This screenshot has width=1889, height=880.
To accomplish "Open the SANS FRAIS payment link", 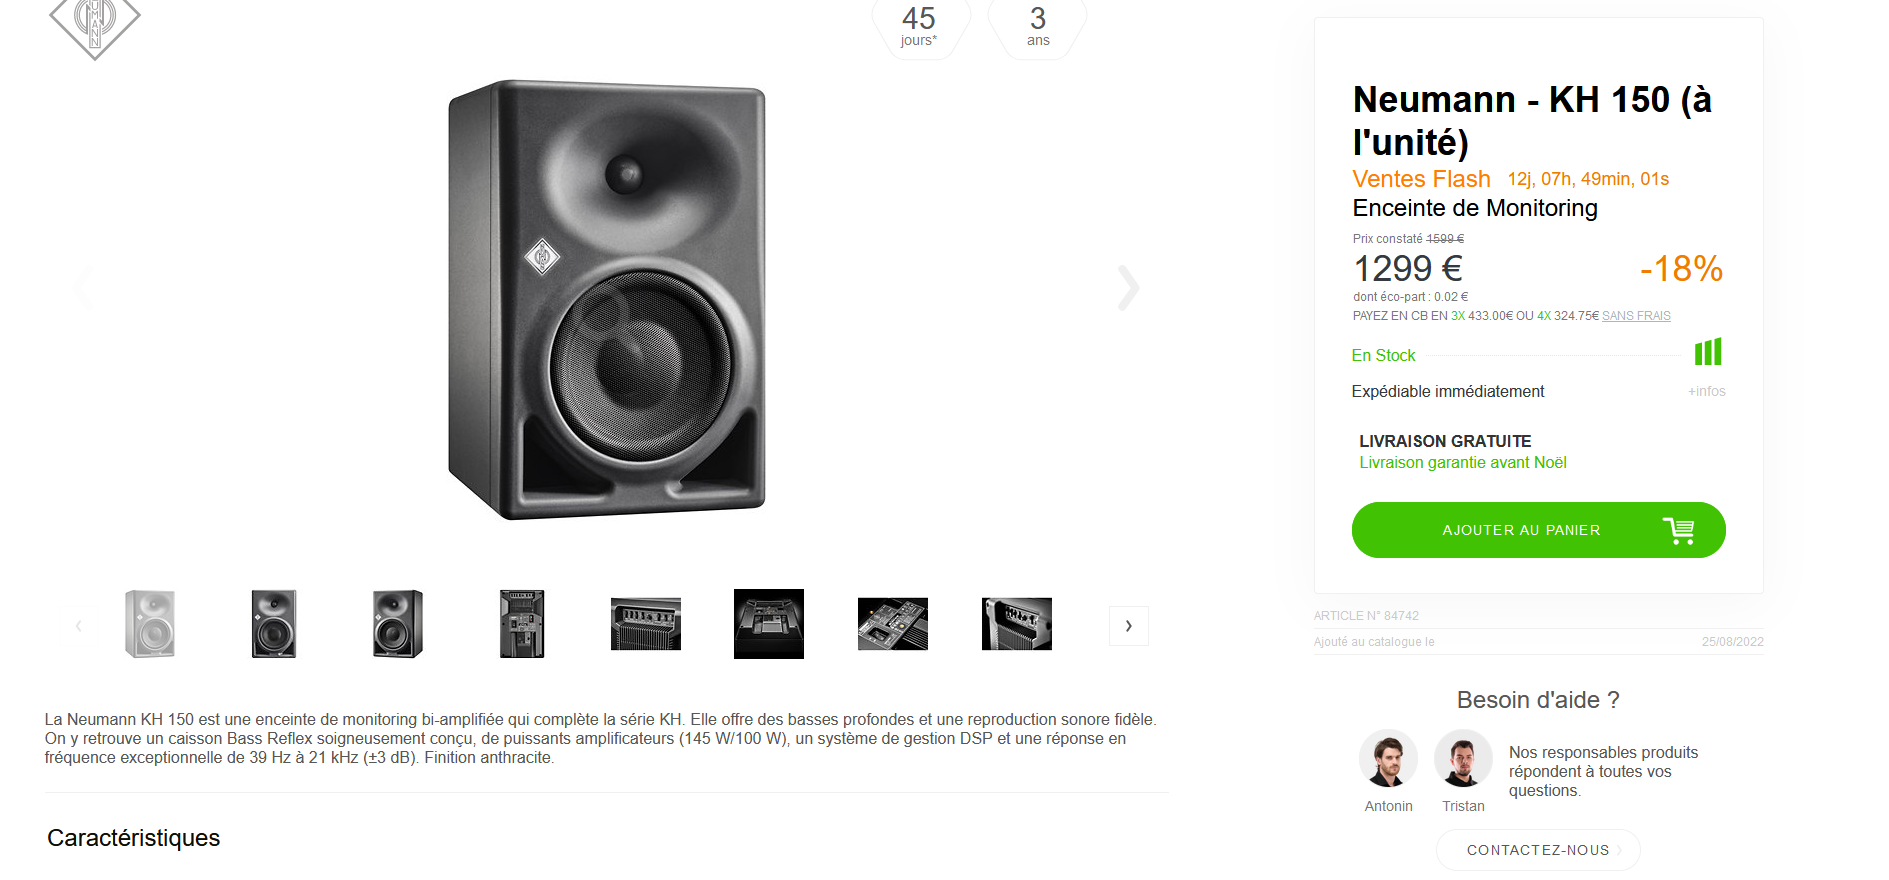I will click(x=1636, y=316).
